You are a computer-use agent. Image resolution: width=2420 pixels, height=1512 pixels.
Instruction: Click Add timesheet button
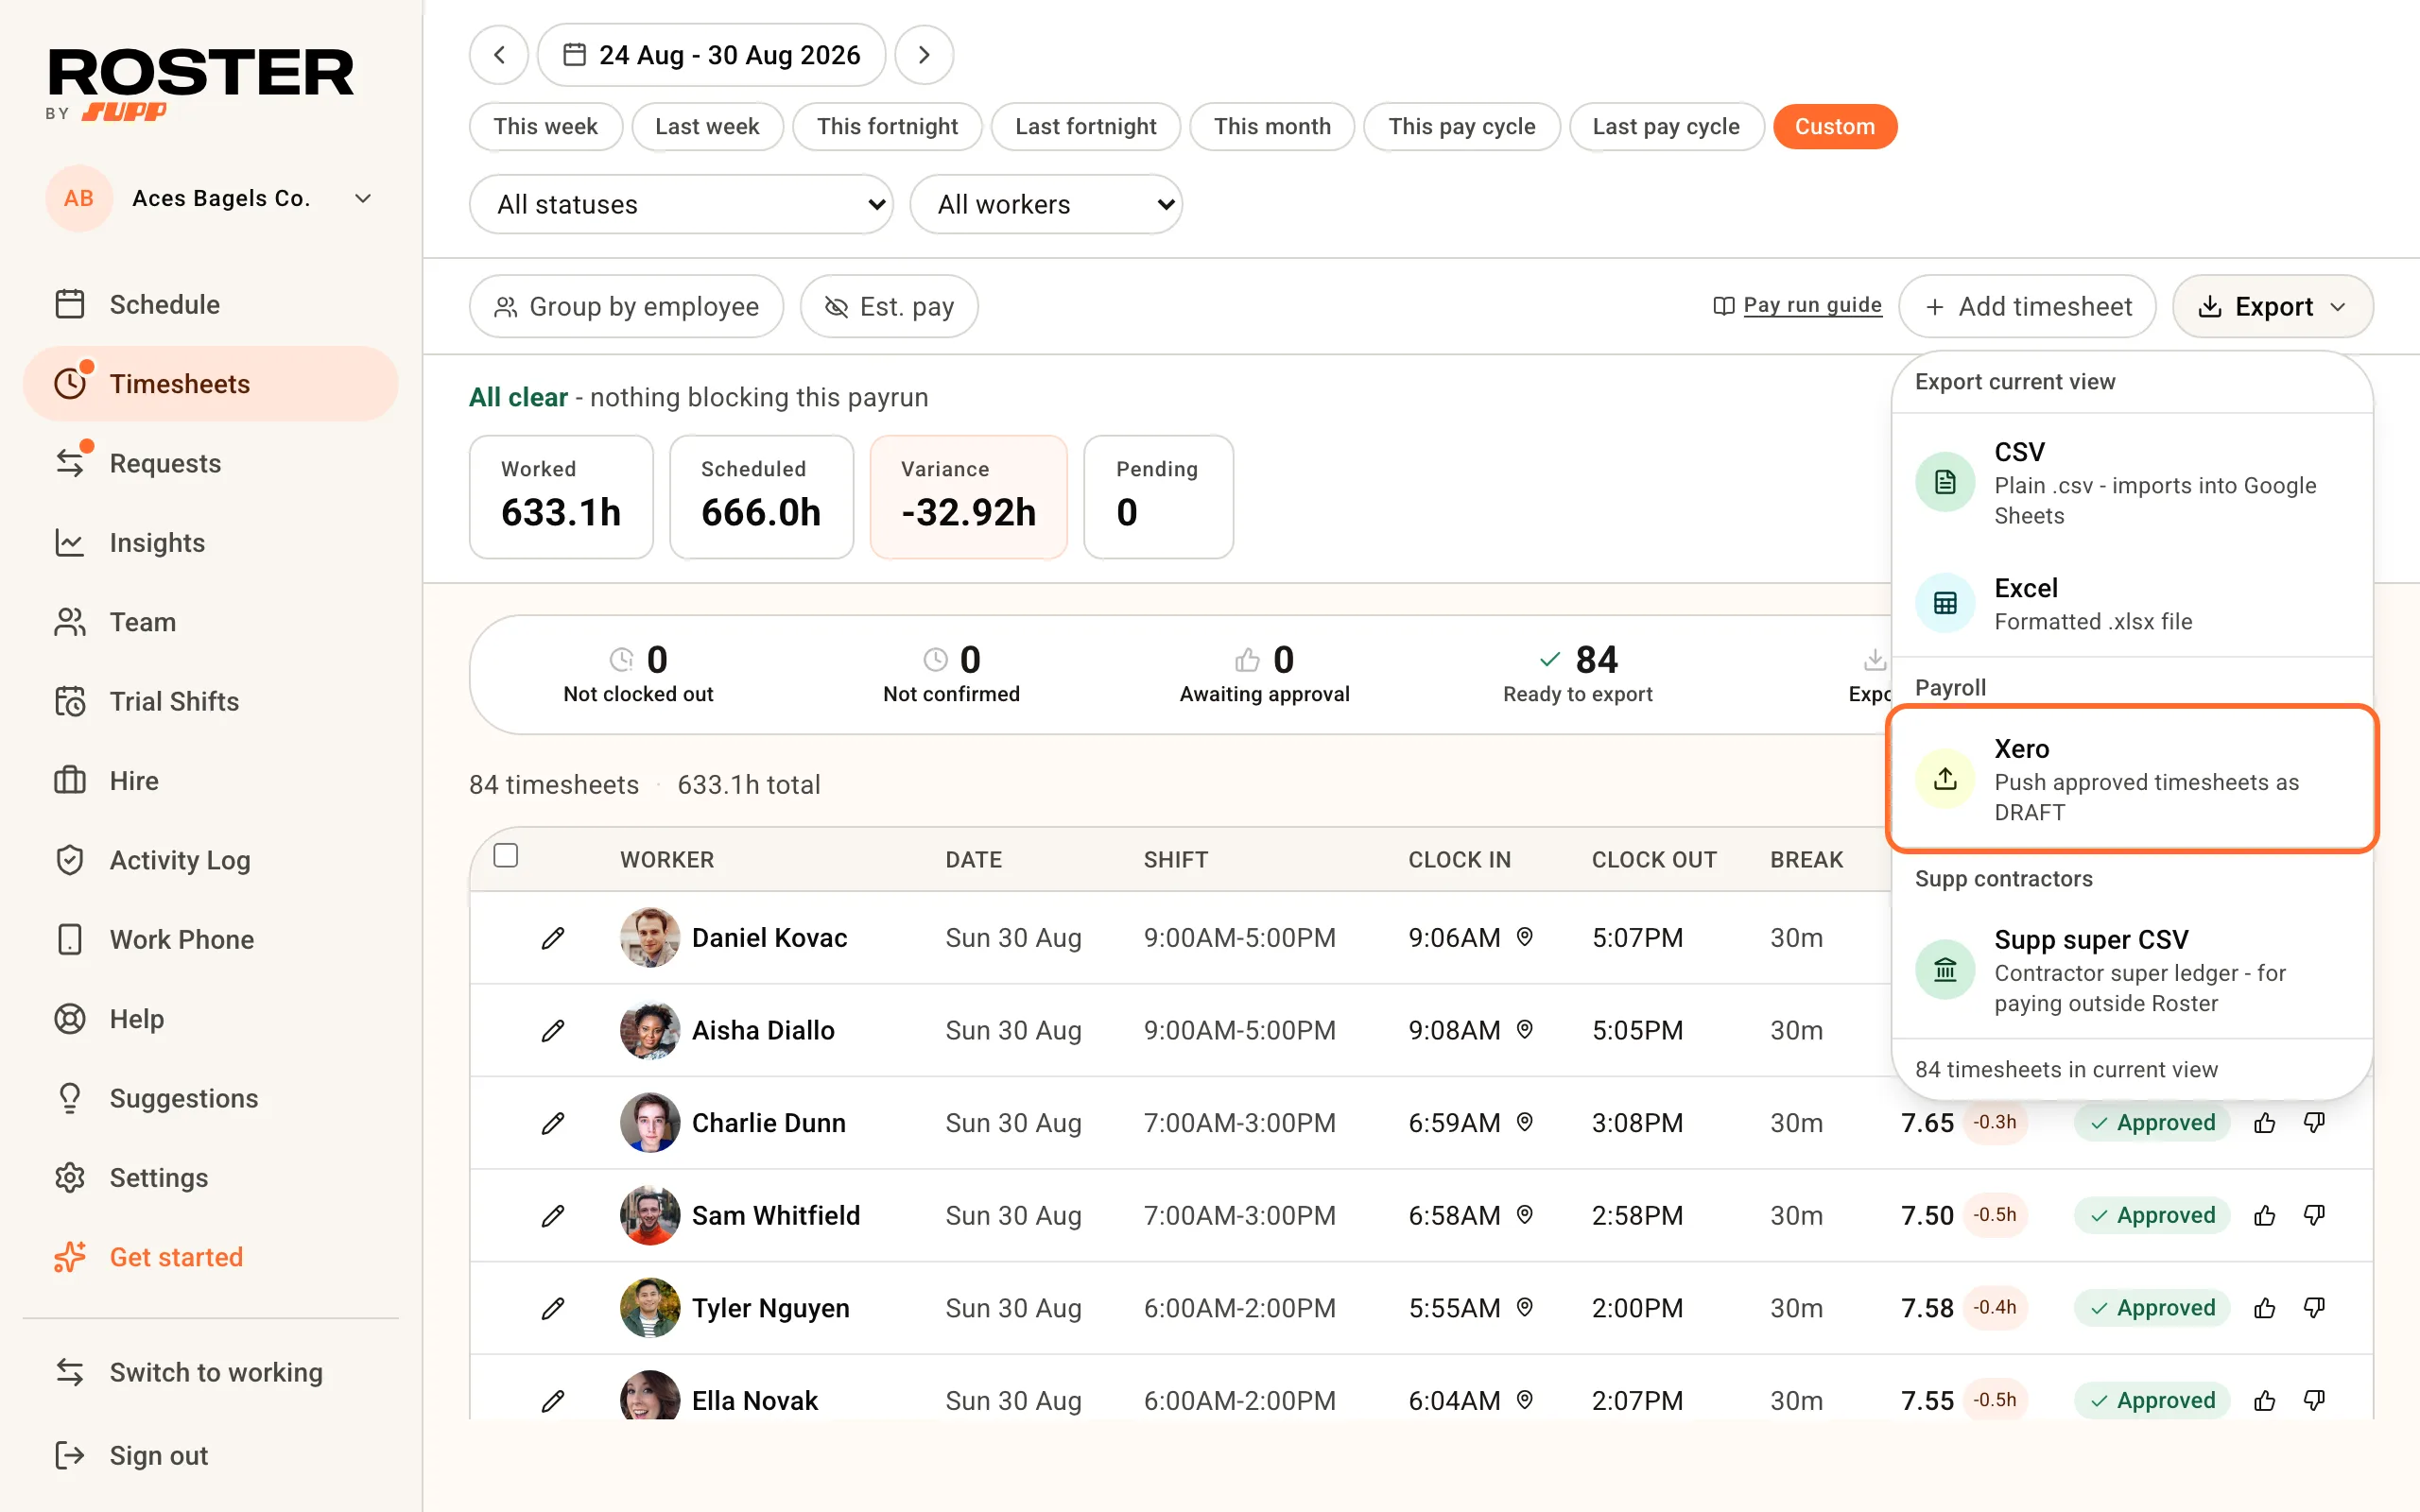2027,306
